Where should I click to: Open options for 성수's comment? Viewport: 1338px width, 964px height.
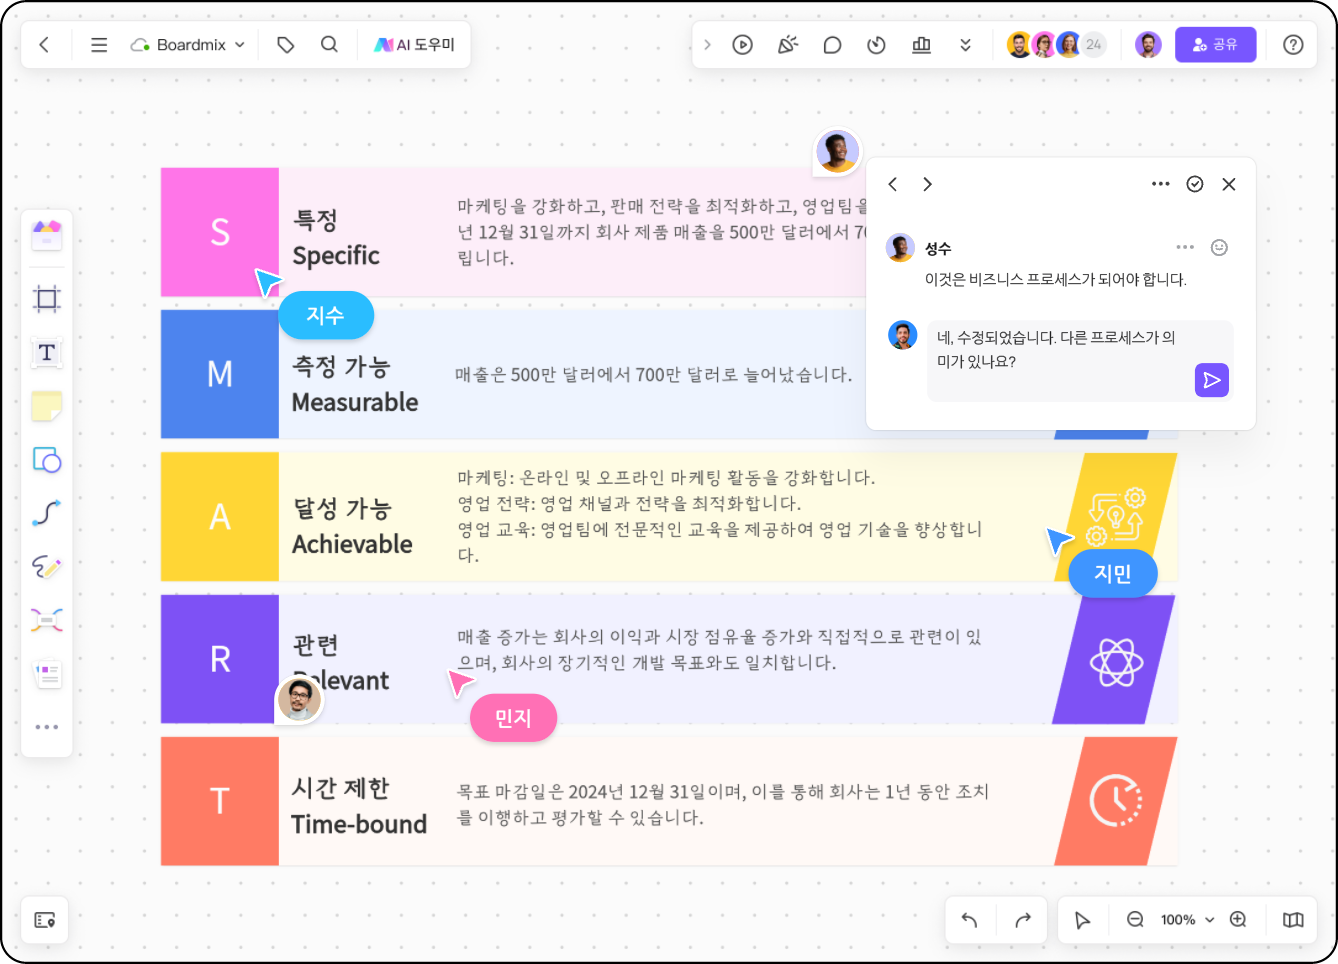(1185, 247)
